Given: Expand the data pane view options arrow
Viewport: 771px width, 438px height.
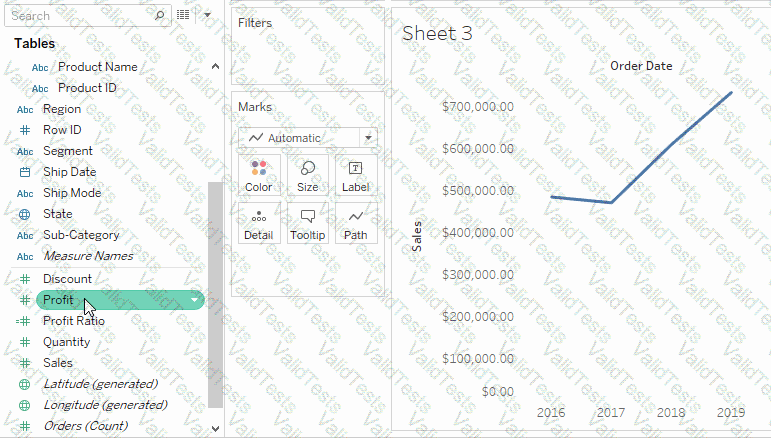Looking at the screenshot, I should pos(207,15).
